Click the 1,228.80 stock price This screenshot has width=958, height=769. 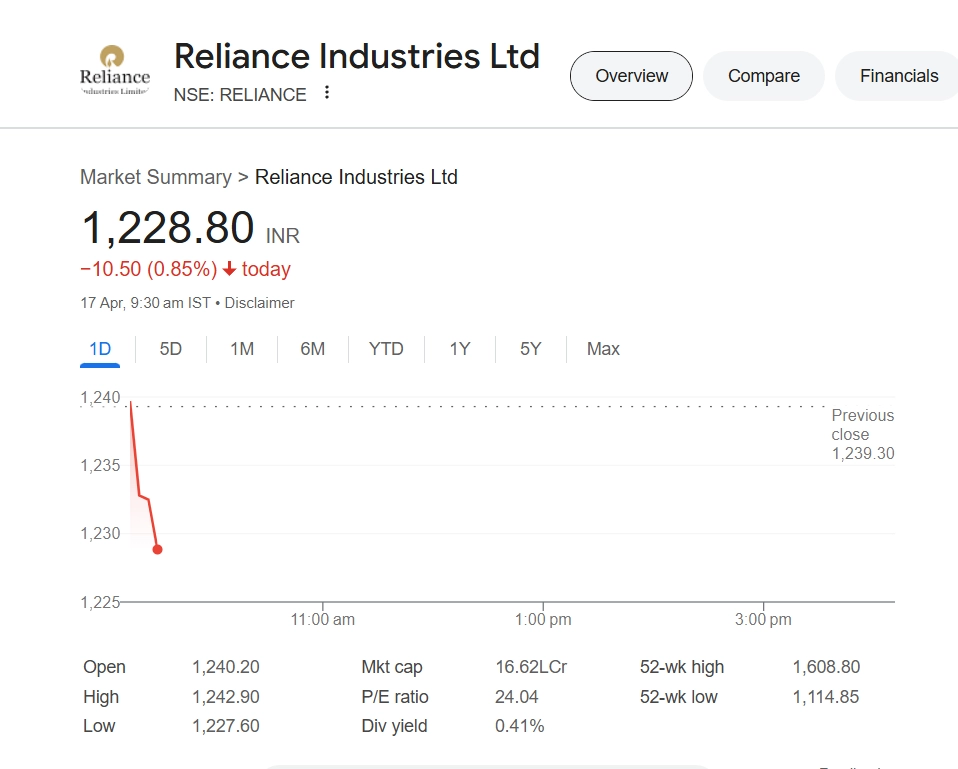168,228
